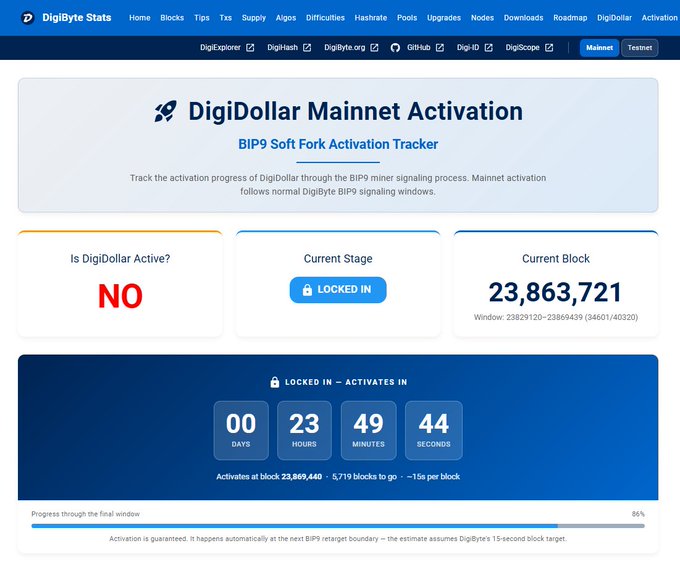Go to Difficulties page
680x567 pixels.
[x=325, y=18]
